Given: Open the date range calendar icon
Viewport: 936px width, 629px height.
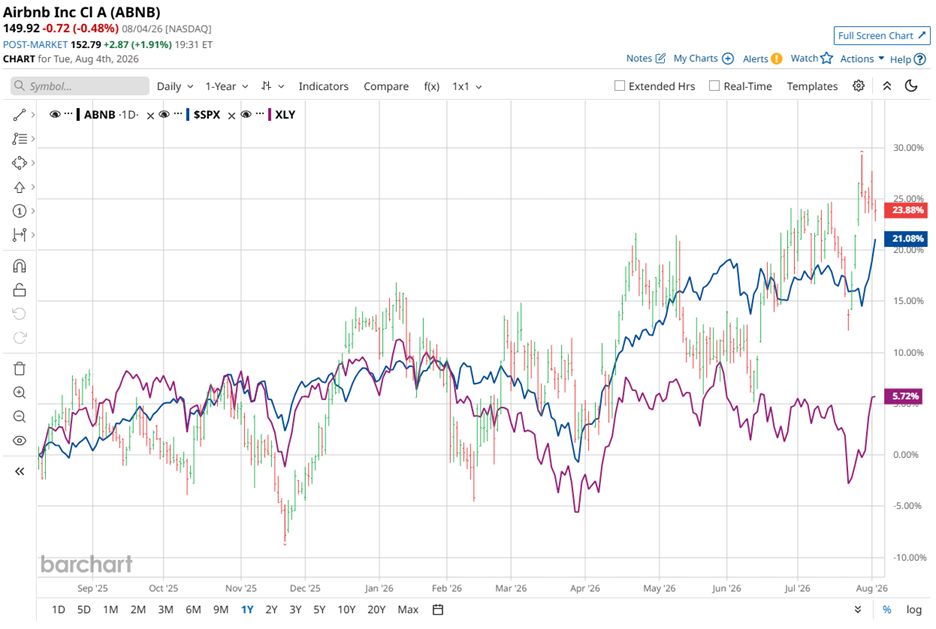Looking at the screenshot, I should pyautogui.click(x=438, y=609).
